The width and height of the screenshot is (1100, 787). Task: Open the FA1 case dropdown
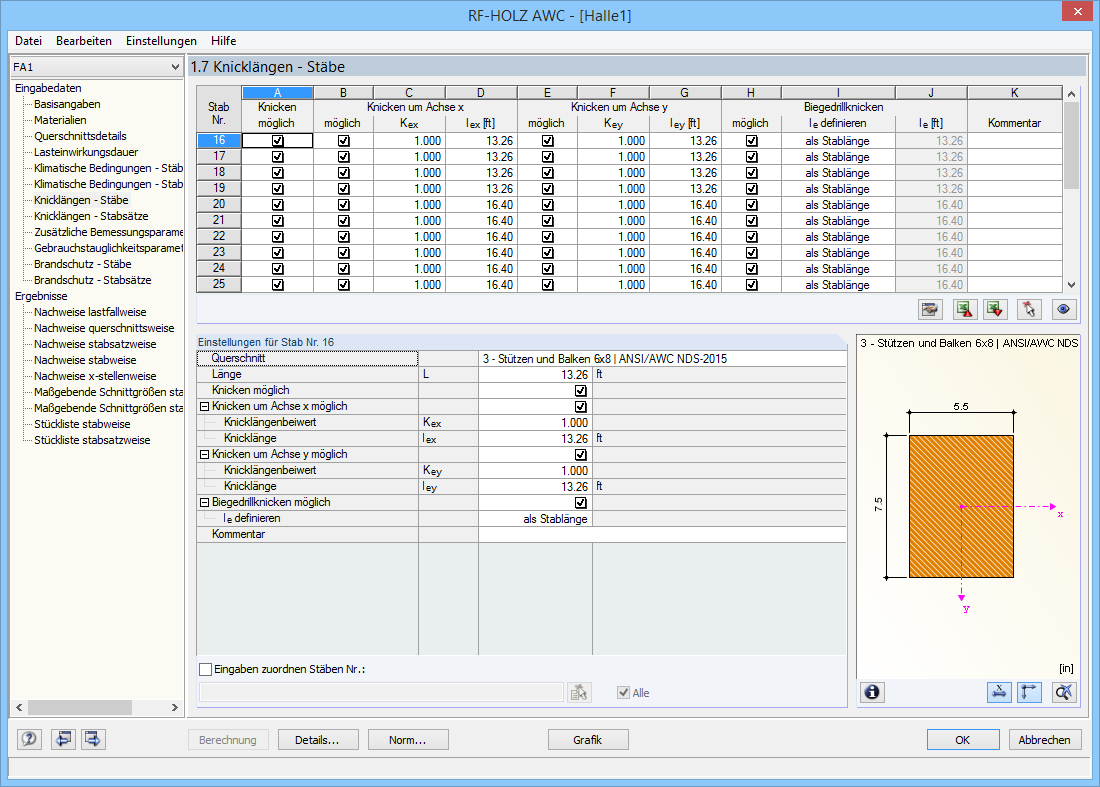tap(175, 67)
